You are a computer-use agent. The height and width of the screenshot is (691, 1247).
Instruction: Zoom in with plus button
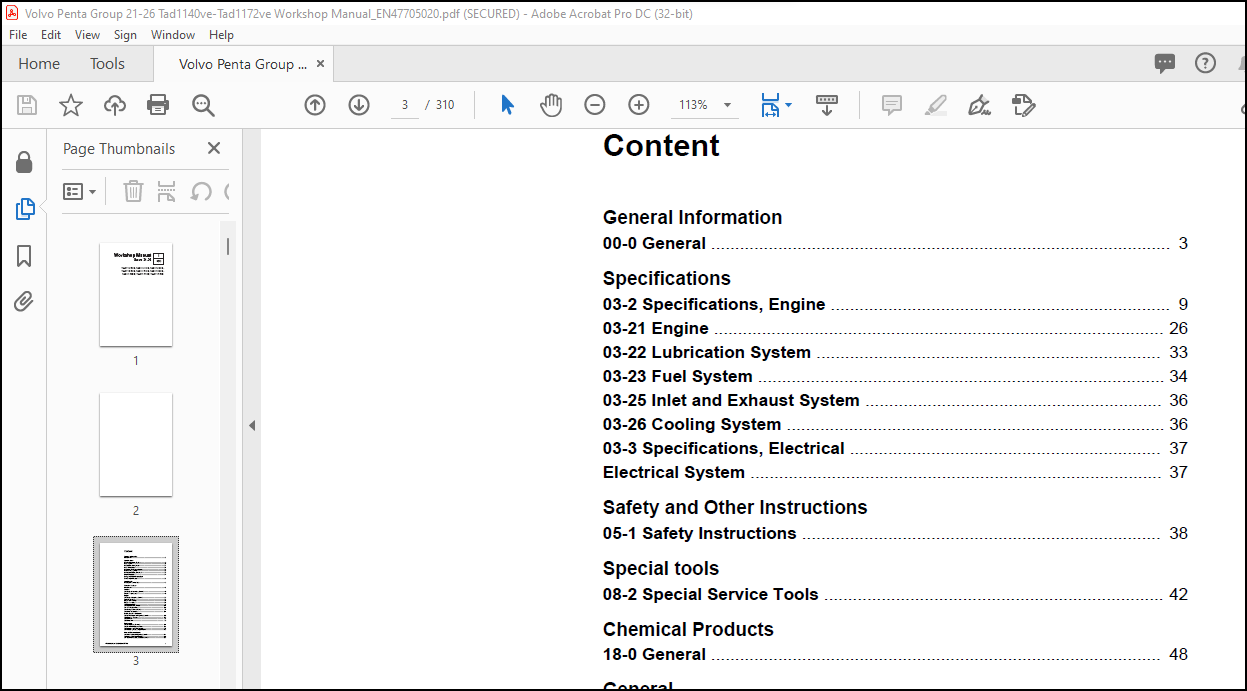[x=639, y=105]
